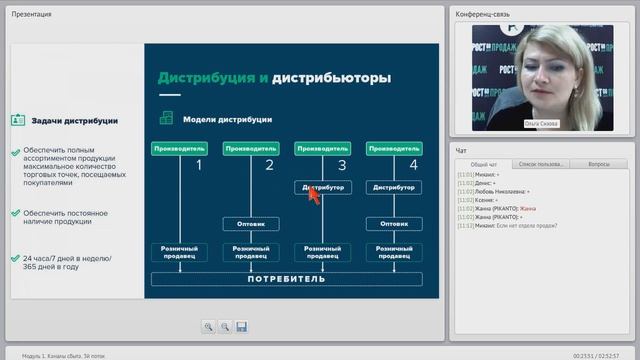Open the Общий чат tab
Screen dimensions: 640x360
[484, 164]
